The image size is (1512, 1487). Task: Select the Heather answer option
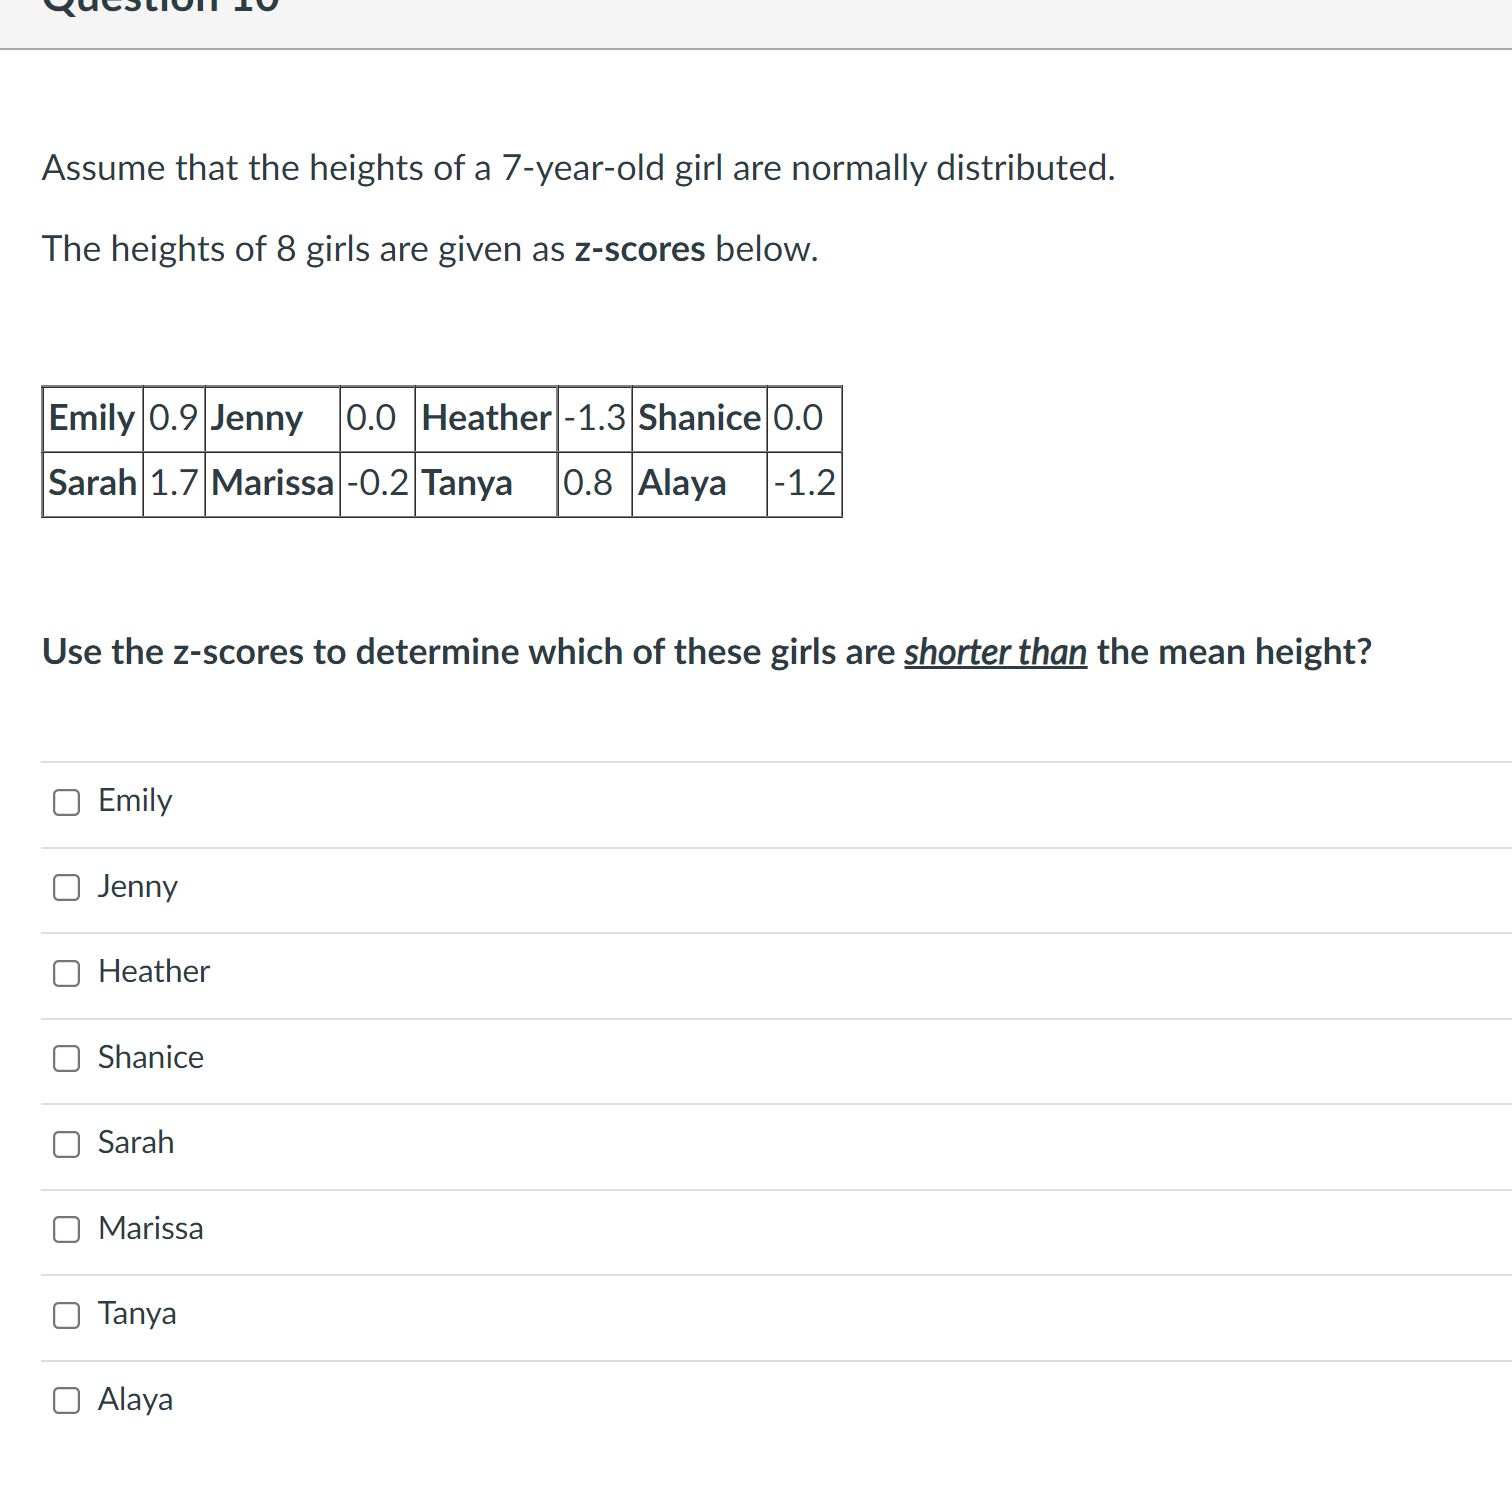[x=66, y=972]
